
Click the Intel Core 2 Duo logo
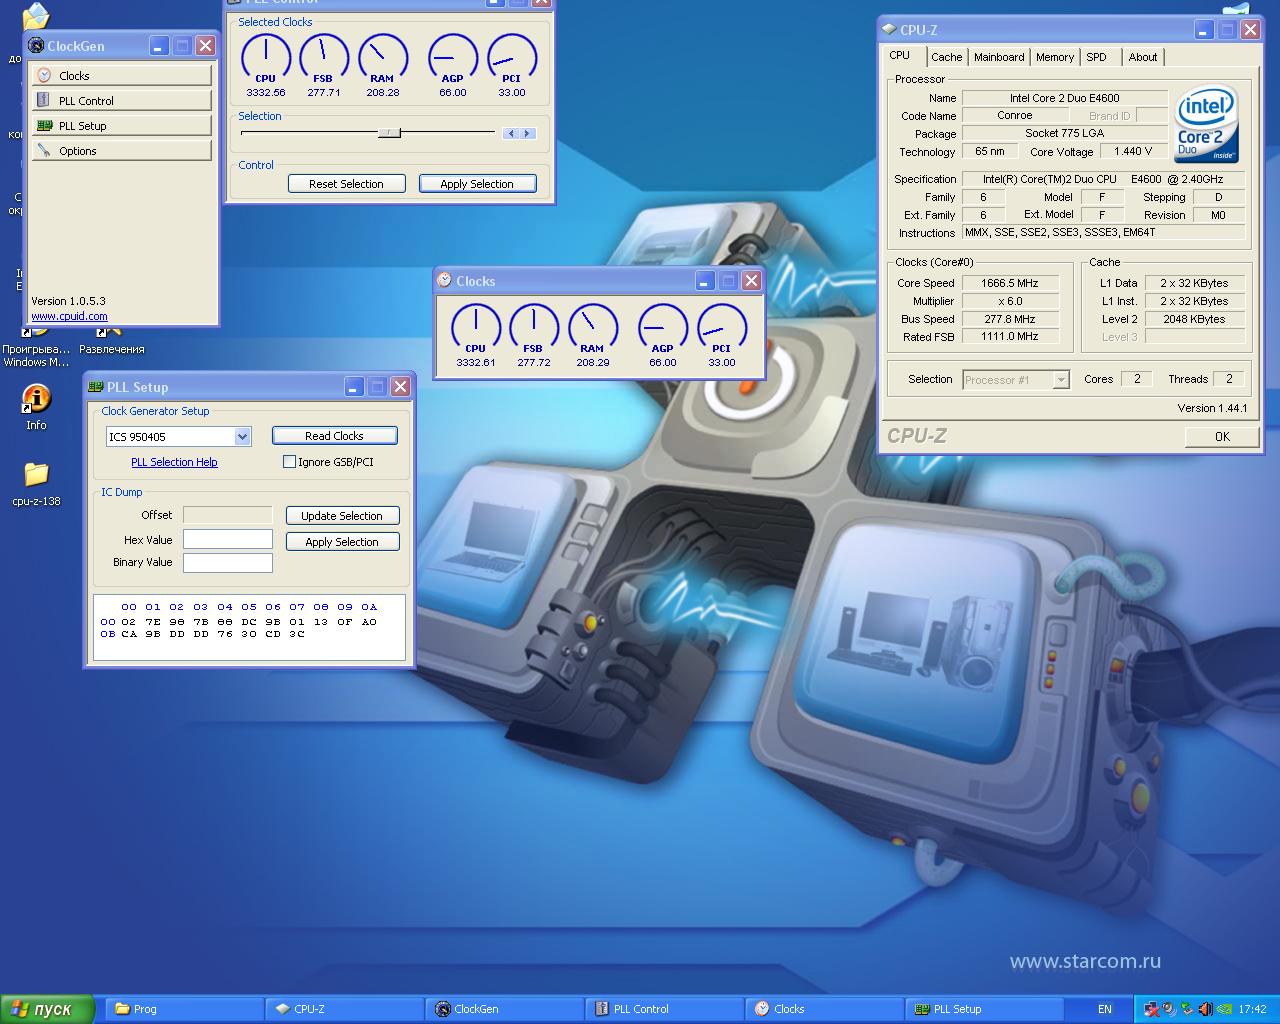pos(1207,124)
